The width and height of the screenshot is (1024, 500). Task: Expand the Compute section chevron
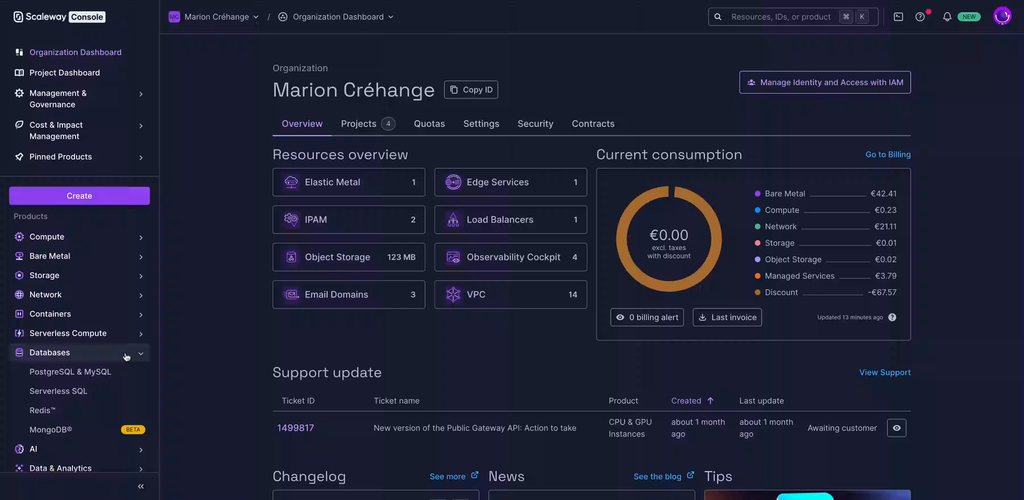click(140, 238)
